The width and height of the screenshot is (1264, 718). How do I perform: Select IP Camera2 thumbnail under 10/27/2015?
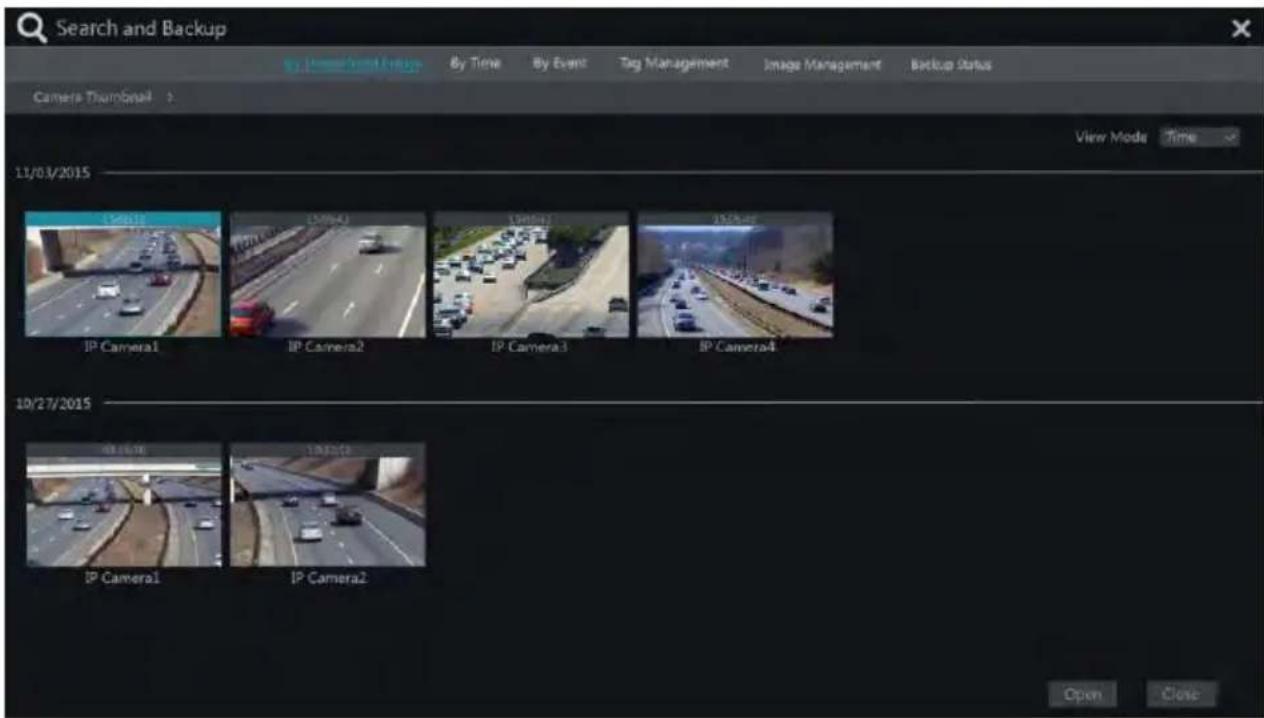[328, 505]
